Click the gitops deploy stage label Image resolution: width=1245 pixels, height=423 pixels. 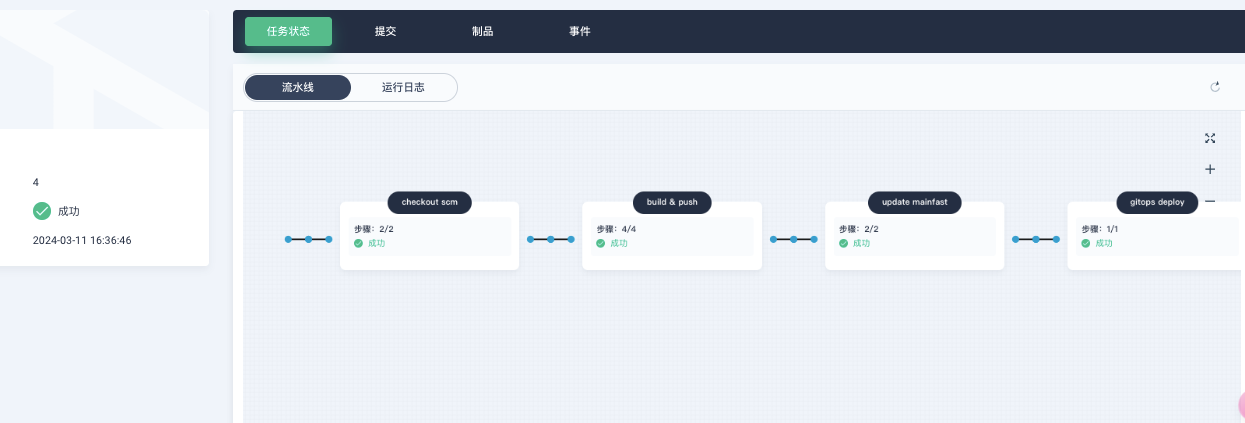[x=1157, y=202]
